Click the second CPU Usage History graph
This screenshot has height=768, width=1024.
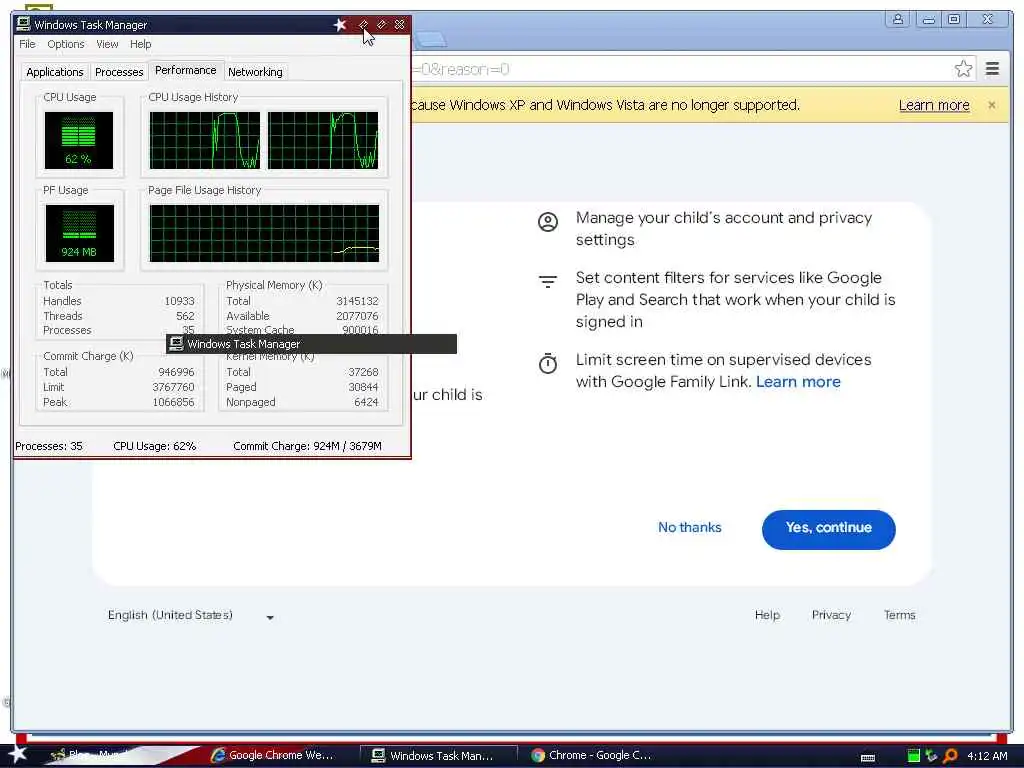tap(323, 140)
